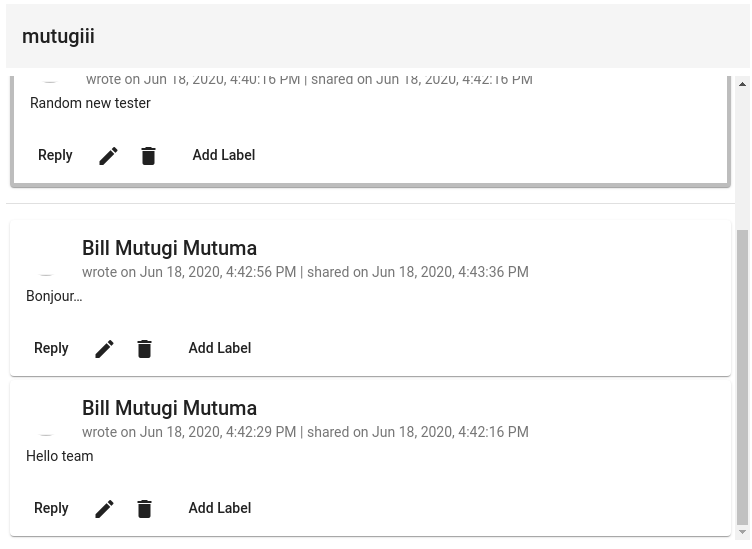Reply to the 'Bonjour...' post
Screen dimensions: 752x549
coord(51,348)
